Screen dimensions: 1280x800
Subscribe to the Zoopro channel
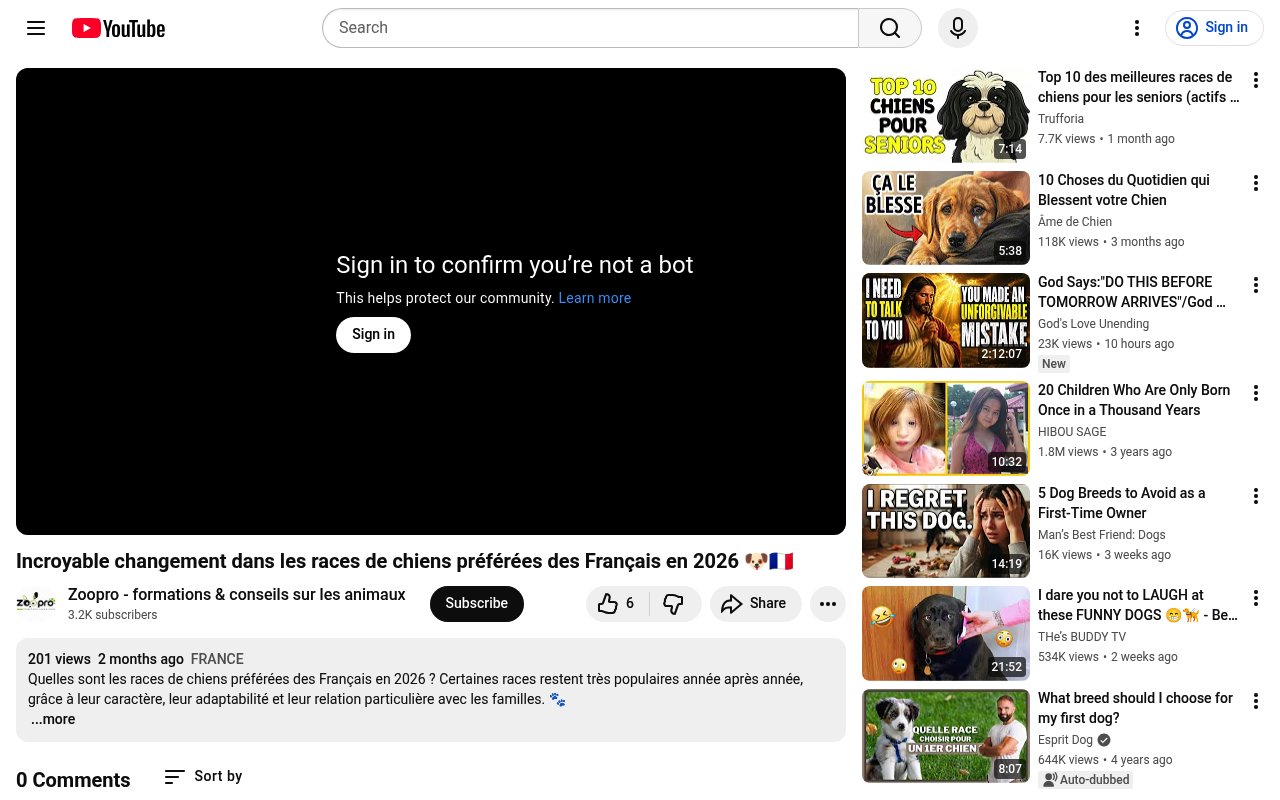[x=477, y=603]
